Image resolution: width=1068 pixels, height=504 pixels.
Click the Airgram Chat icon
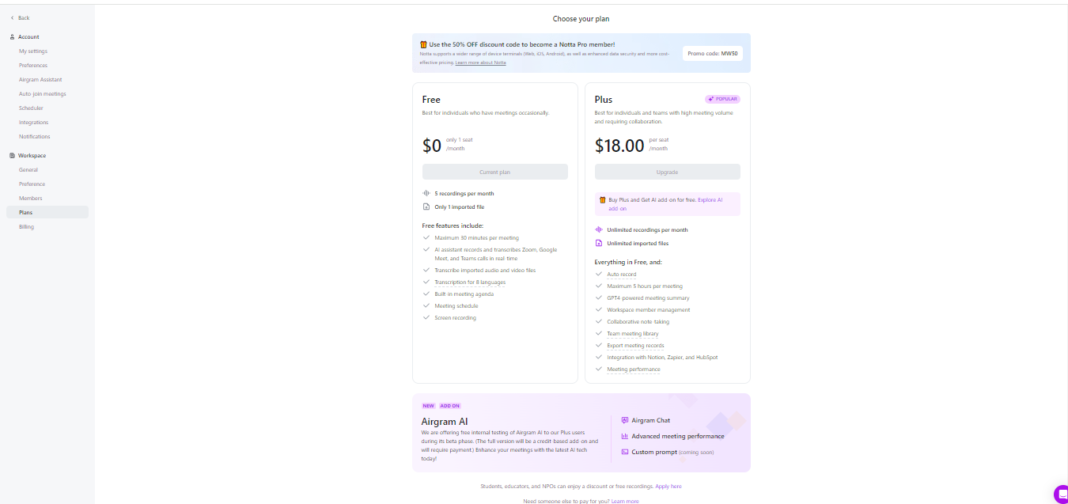click(x=625, y=420)
